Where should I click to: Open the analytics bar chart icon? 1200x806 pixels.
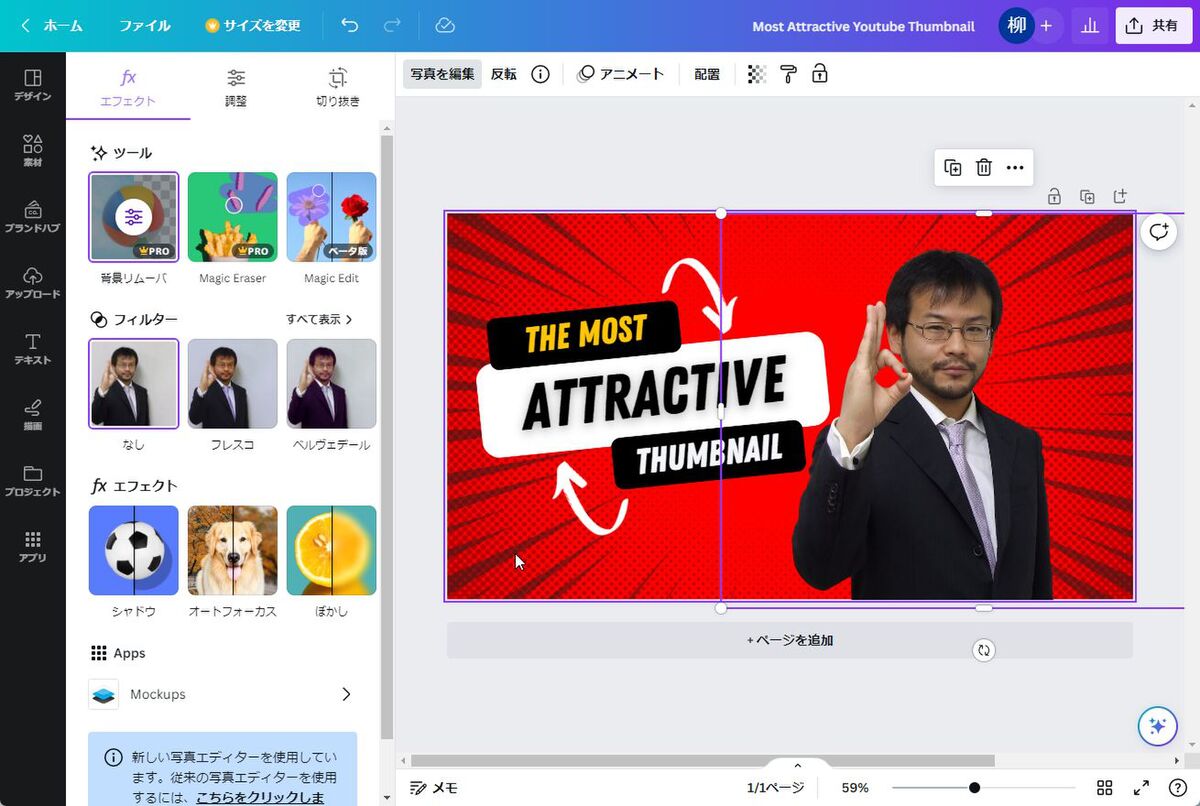pyautogui.click(x=1089, y=26)
